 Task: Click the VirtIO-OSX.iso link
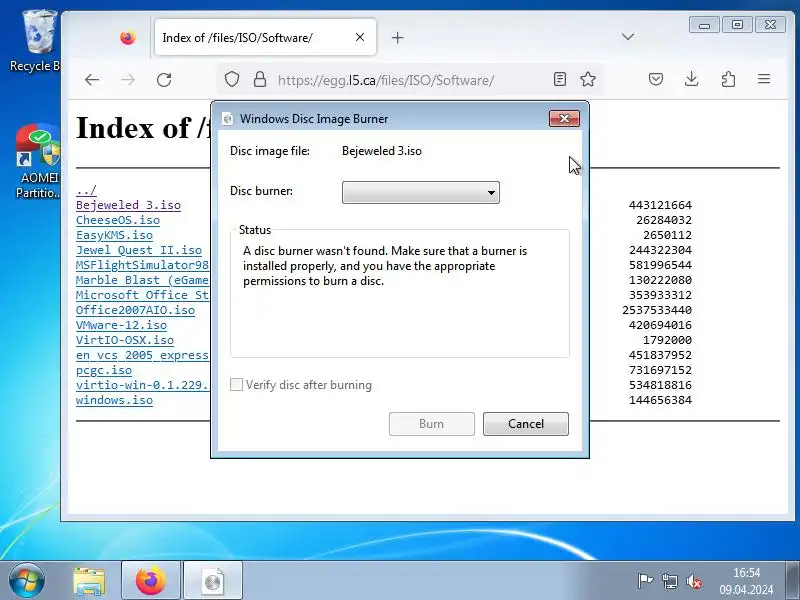[x=125, y=340]
